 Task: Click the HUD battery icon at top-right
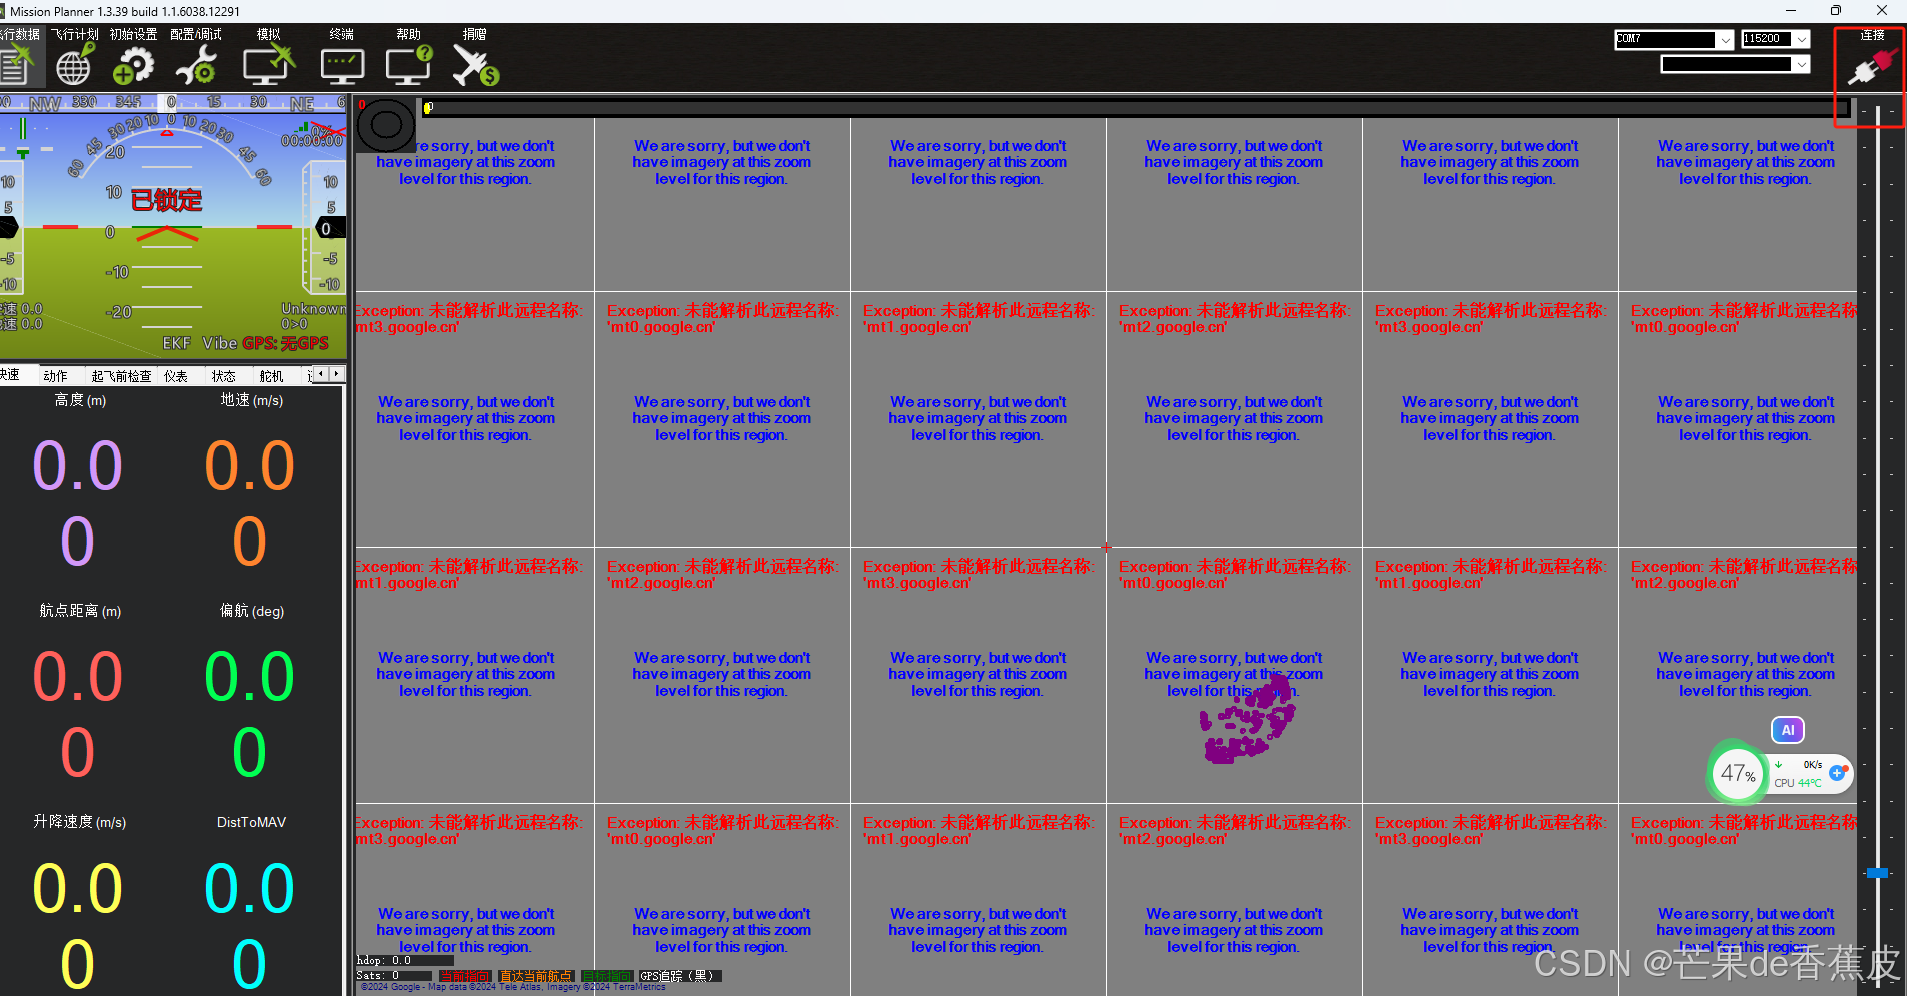[x=328, y=130]
